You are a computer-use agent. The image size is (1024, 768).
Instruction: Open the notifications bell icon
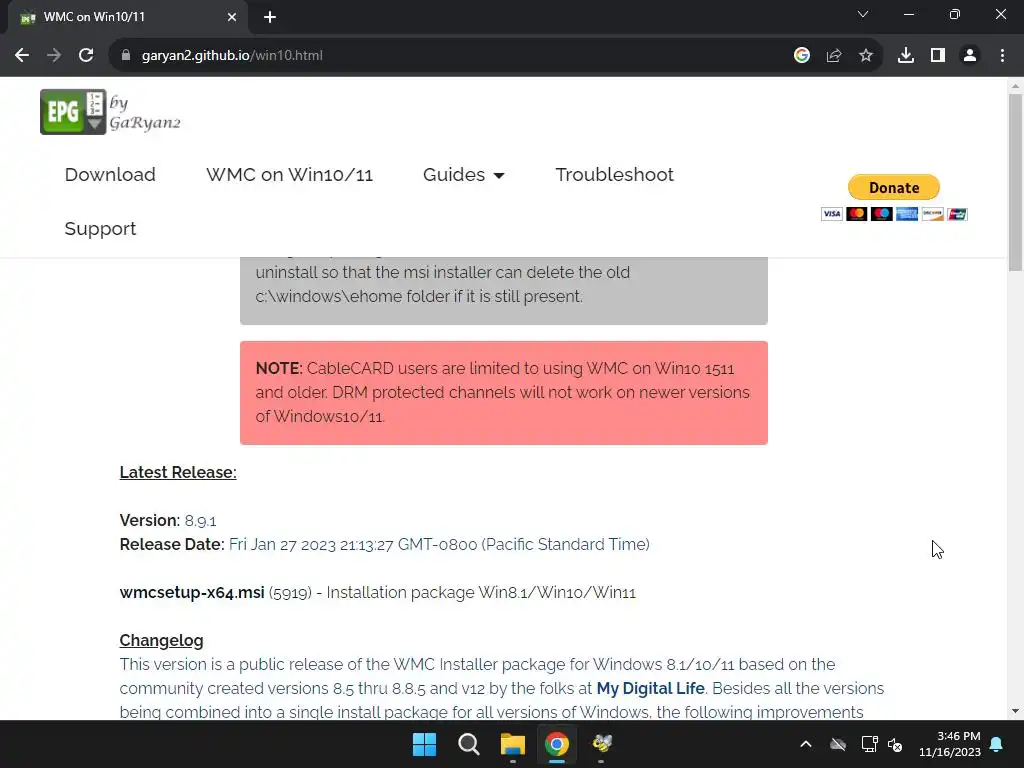point(997,744)
